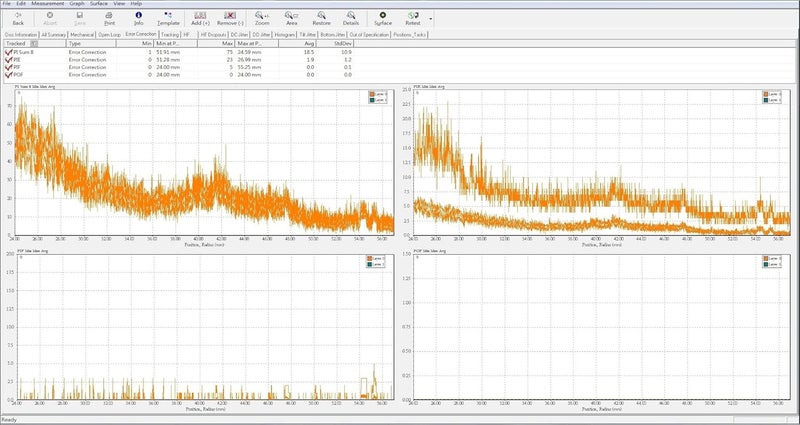Image resolution: width=800 pixels, height=425 pixels.
Task: Toggle the PIE tracked checkbox
Action: point(8,61)
